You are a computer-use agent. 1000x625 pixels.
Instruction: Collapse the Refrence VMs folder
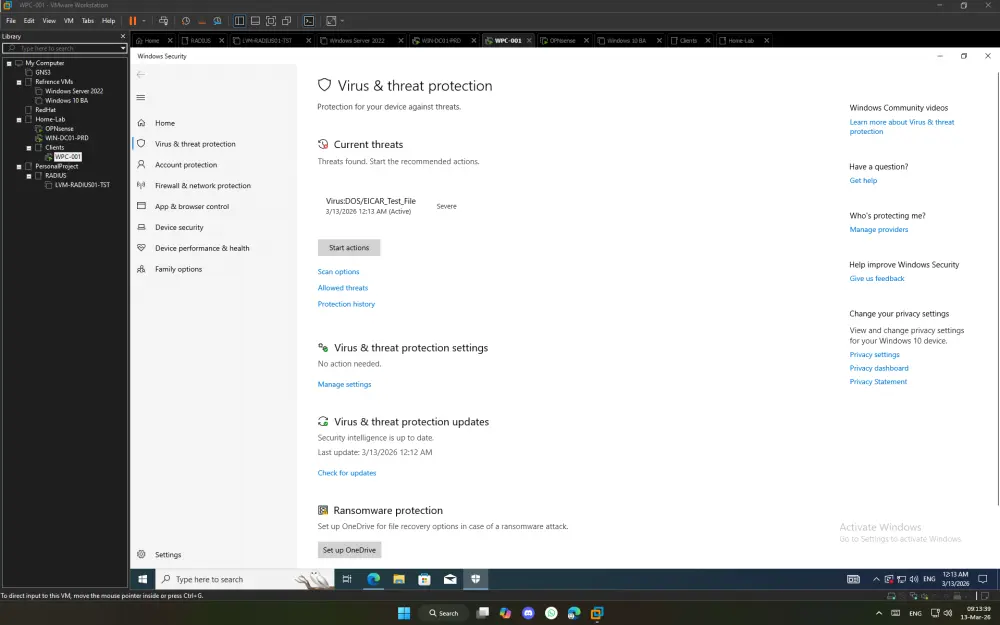point(18,82)
